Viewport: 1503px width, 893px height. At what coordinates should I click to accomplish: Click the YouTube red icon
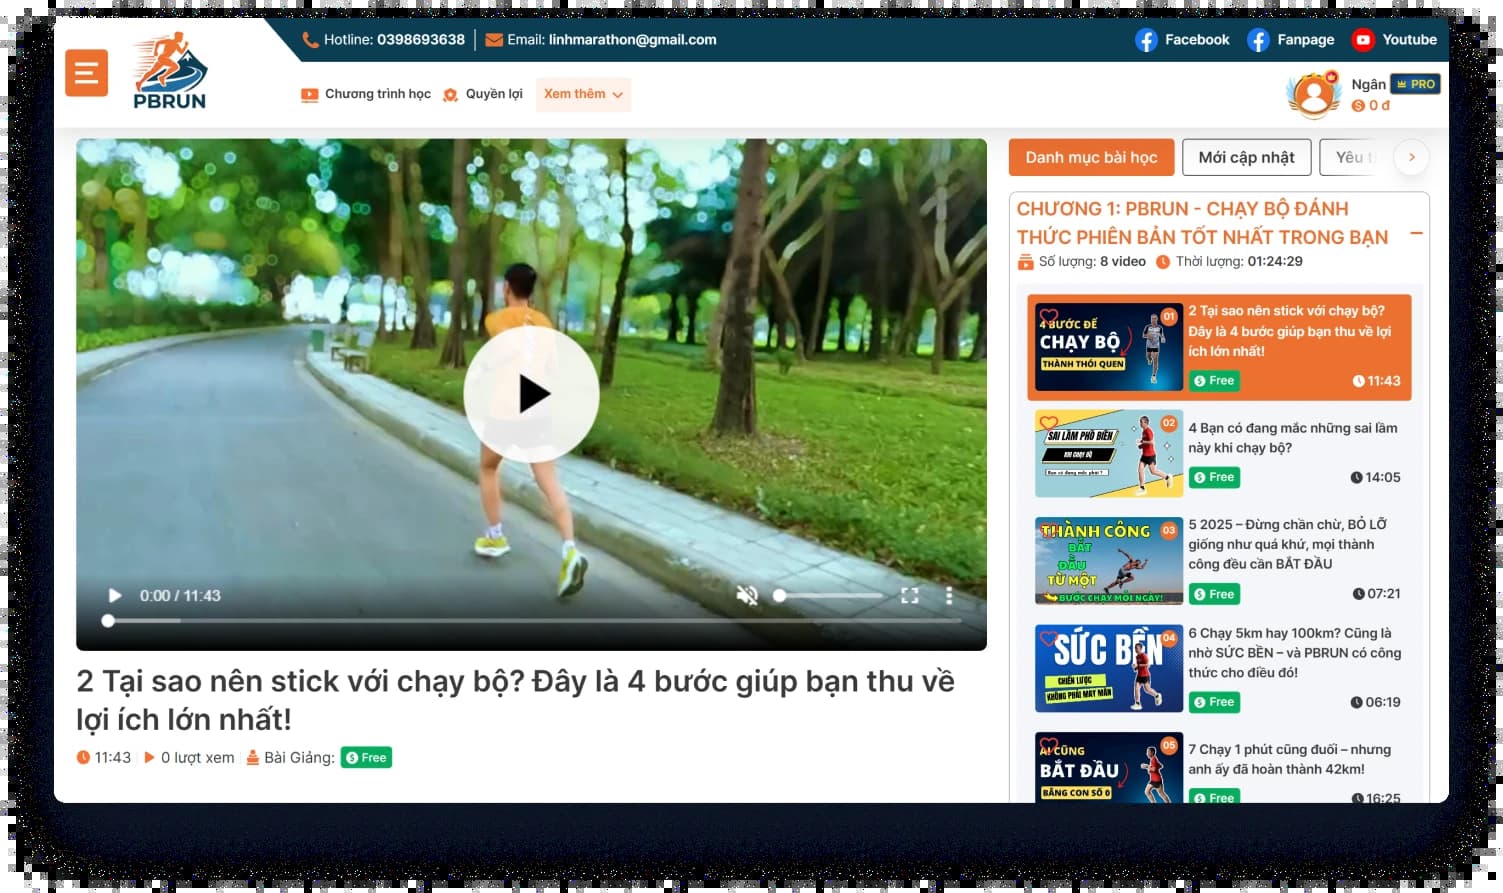click(x=1362, y=40)
